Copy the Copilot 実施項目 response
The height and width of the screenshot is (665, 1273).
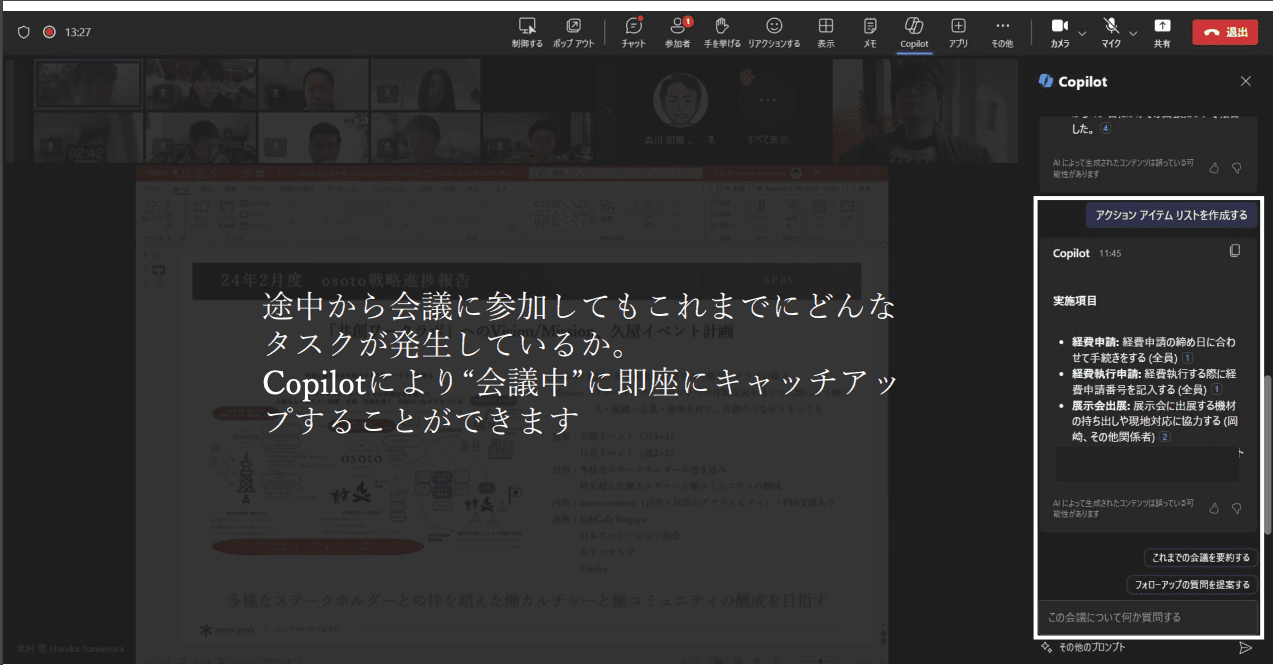1235,251
